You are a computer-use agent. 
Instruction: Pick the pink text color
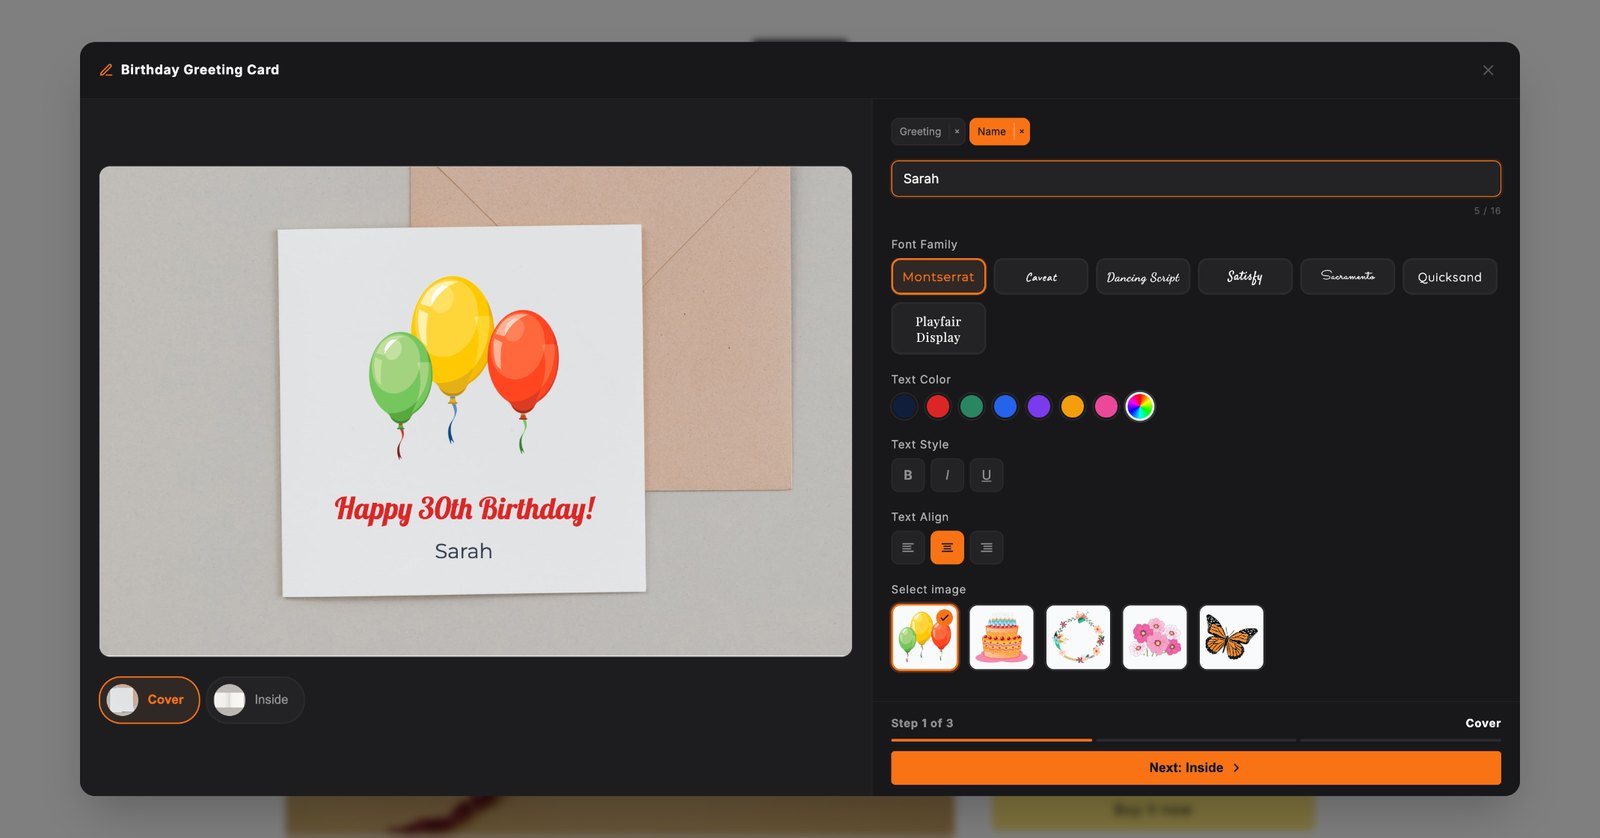pyautogui.click(x=1106, y=406)
